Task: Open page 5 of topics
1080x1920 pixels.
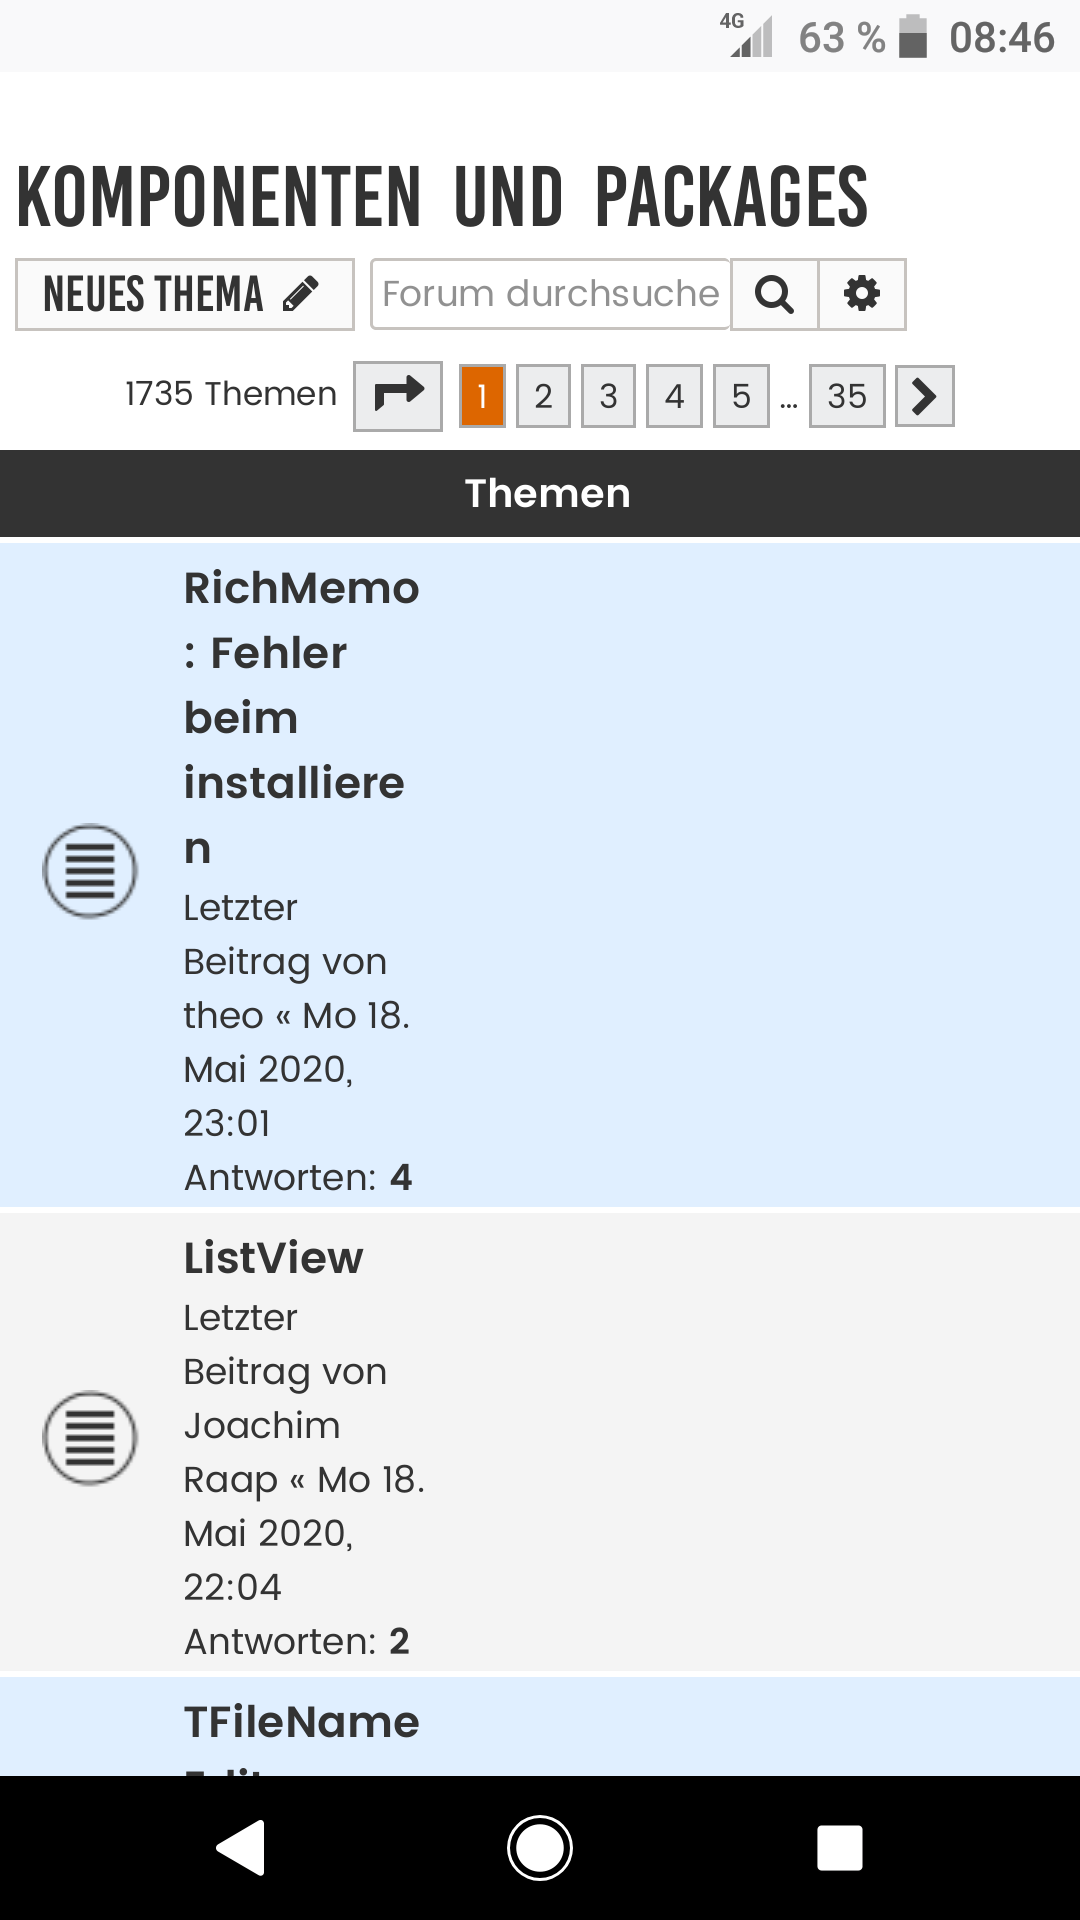Action: [x=741, y=396]
